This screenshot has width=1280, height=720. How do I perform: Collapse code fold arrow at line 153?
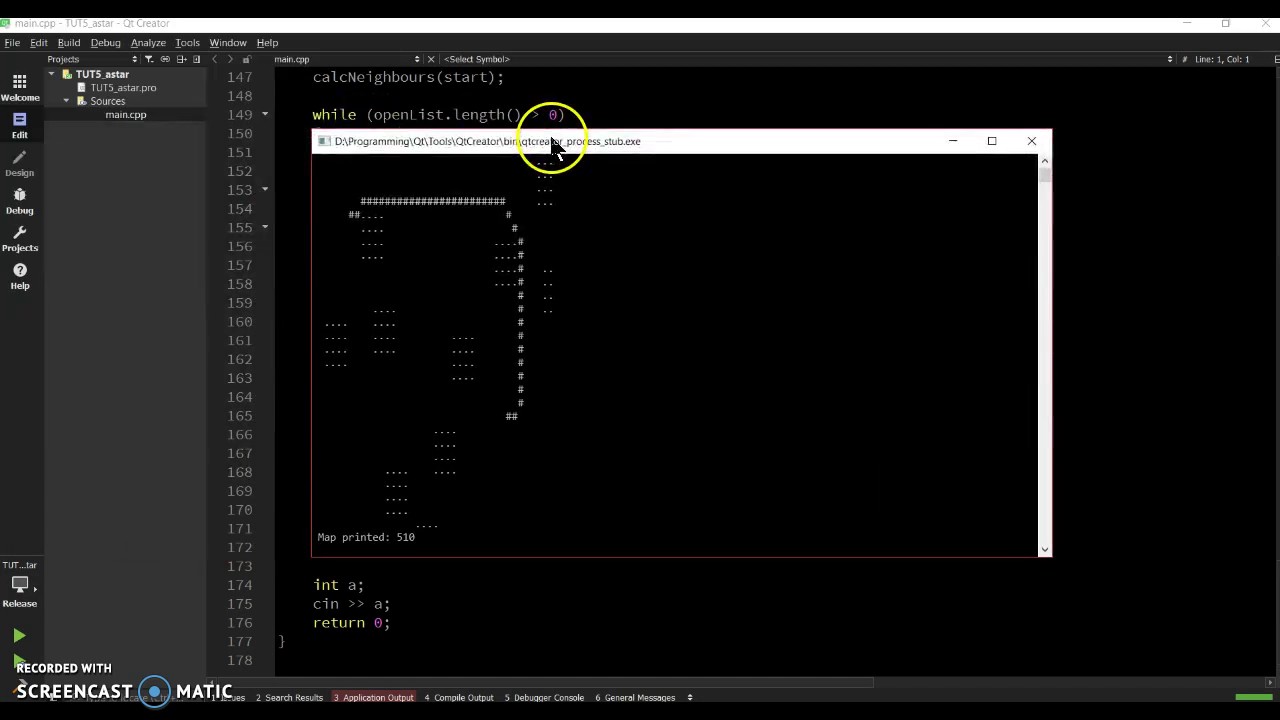(x=265, y=189)
